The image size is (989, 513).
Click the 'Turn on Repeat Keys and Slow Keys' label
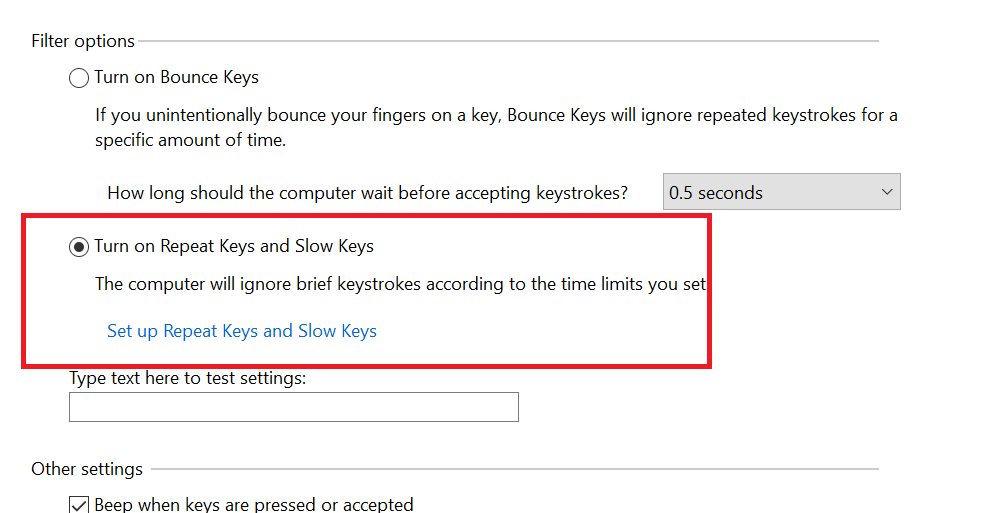[x=234, y=246]
